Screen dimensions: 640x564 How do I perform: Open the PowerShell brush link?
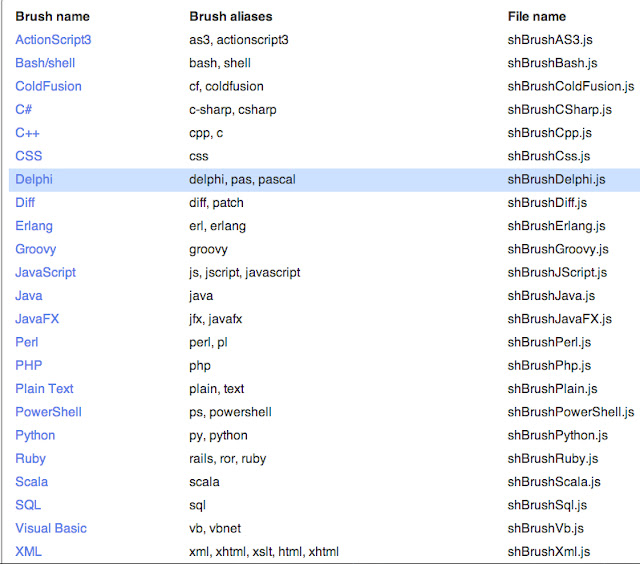49,412
